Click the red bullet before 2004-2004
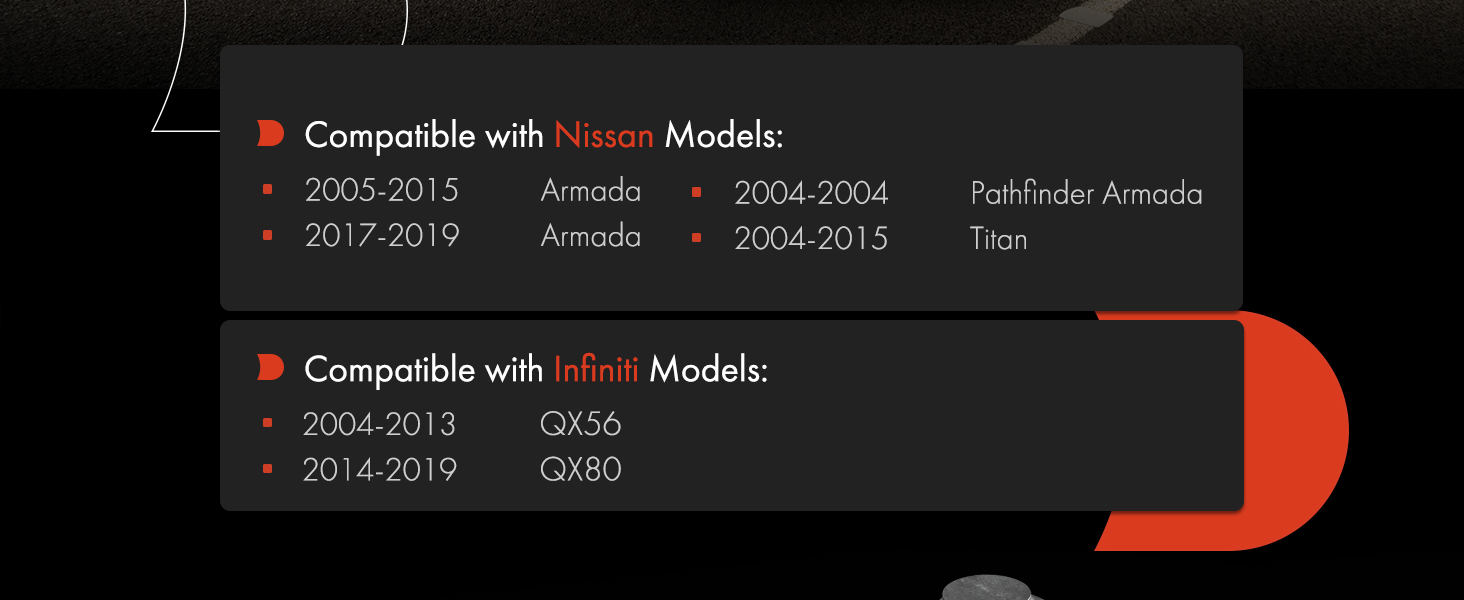Viewport: 1464px width, 600px height. coord(696,192)
